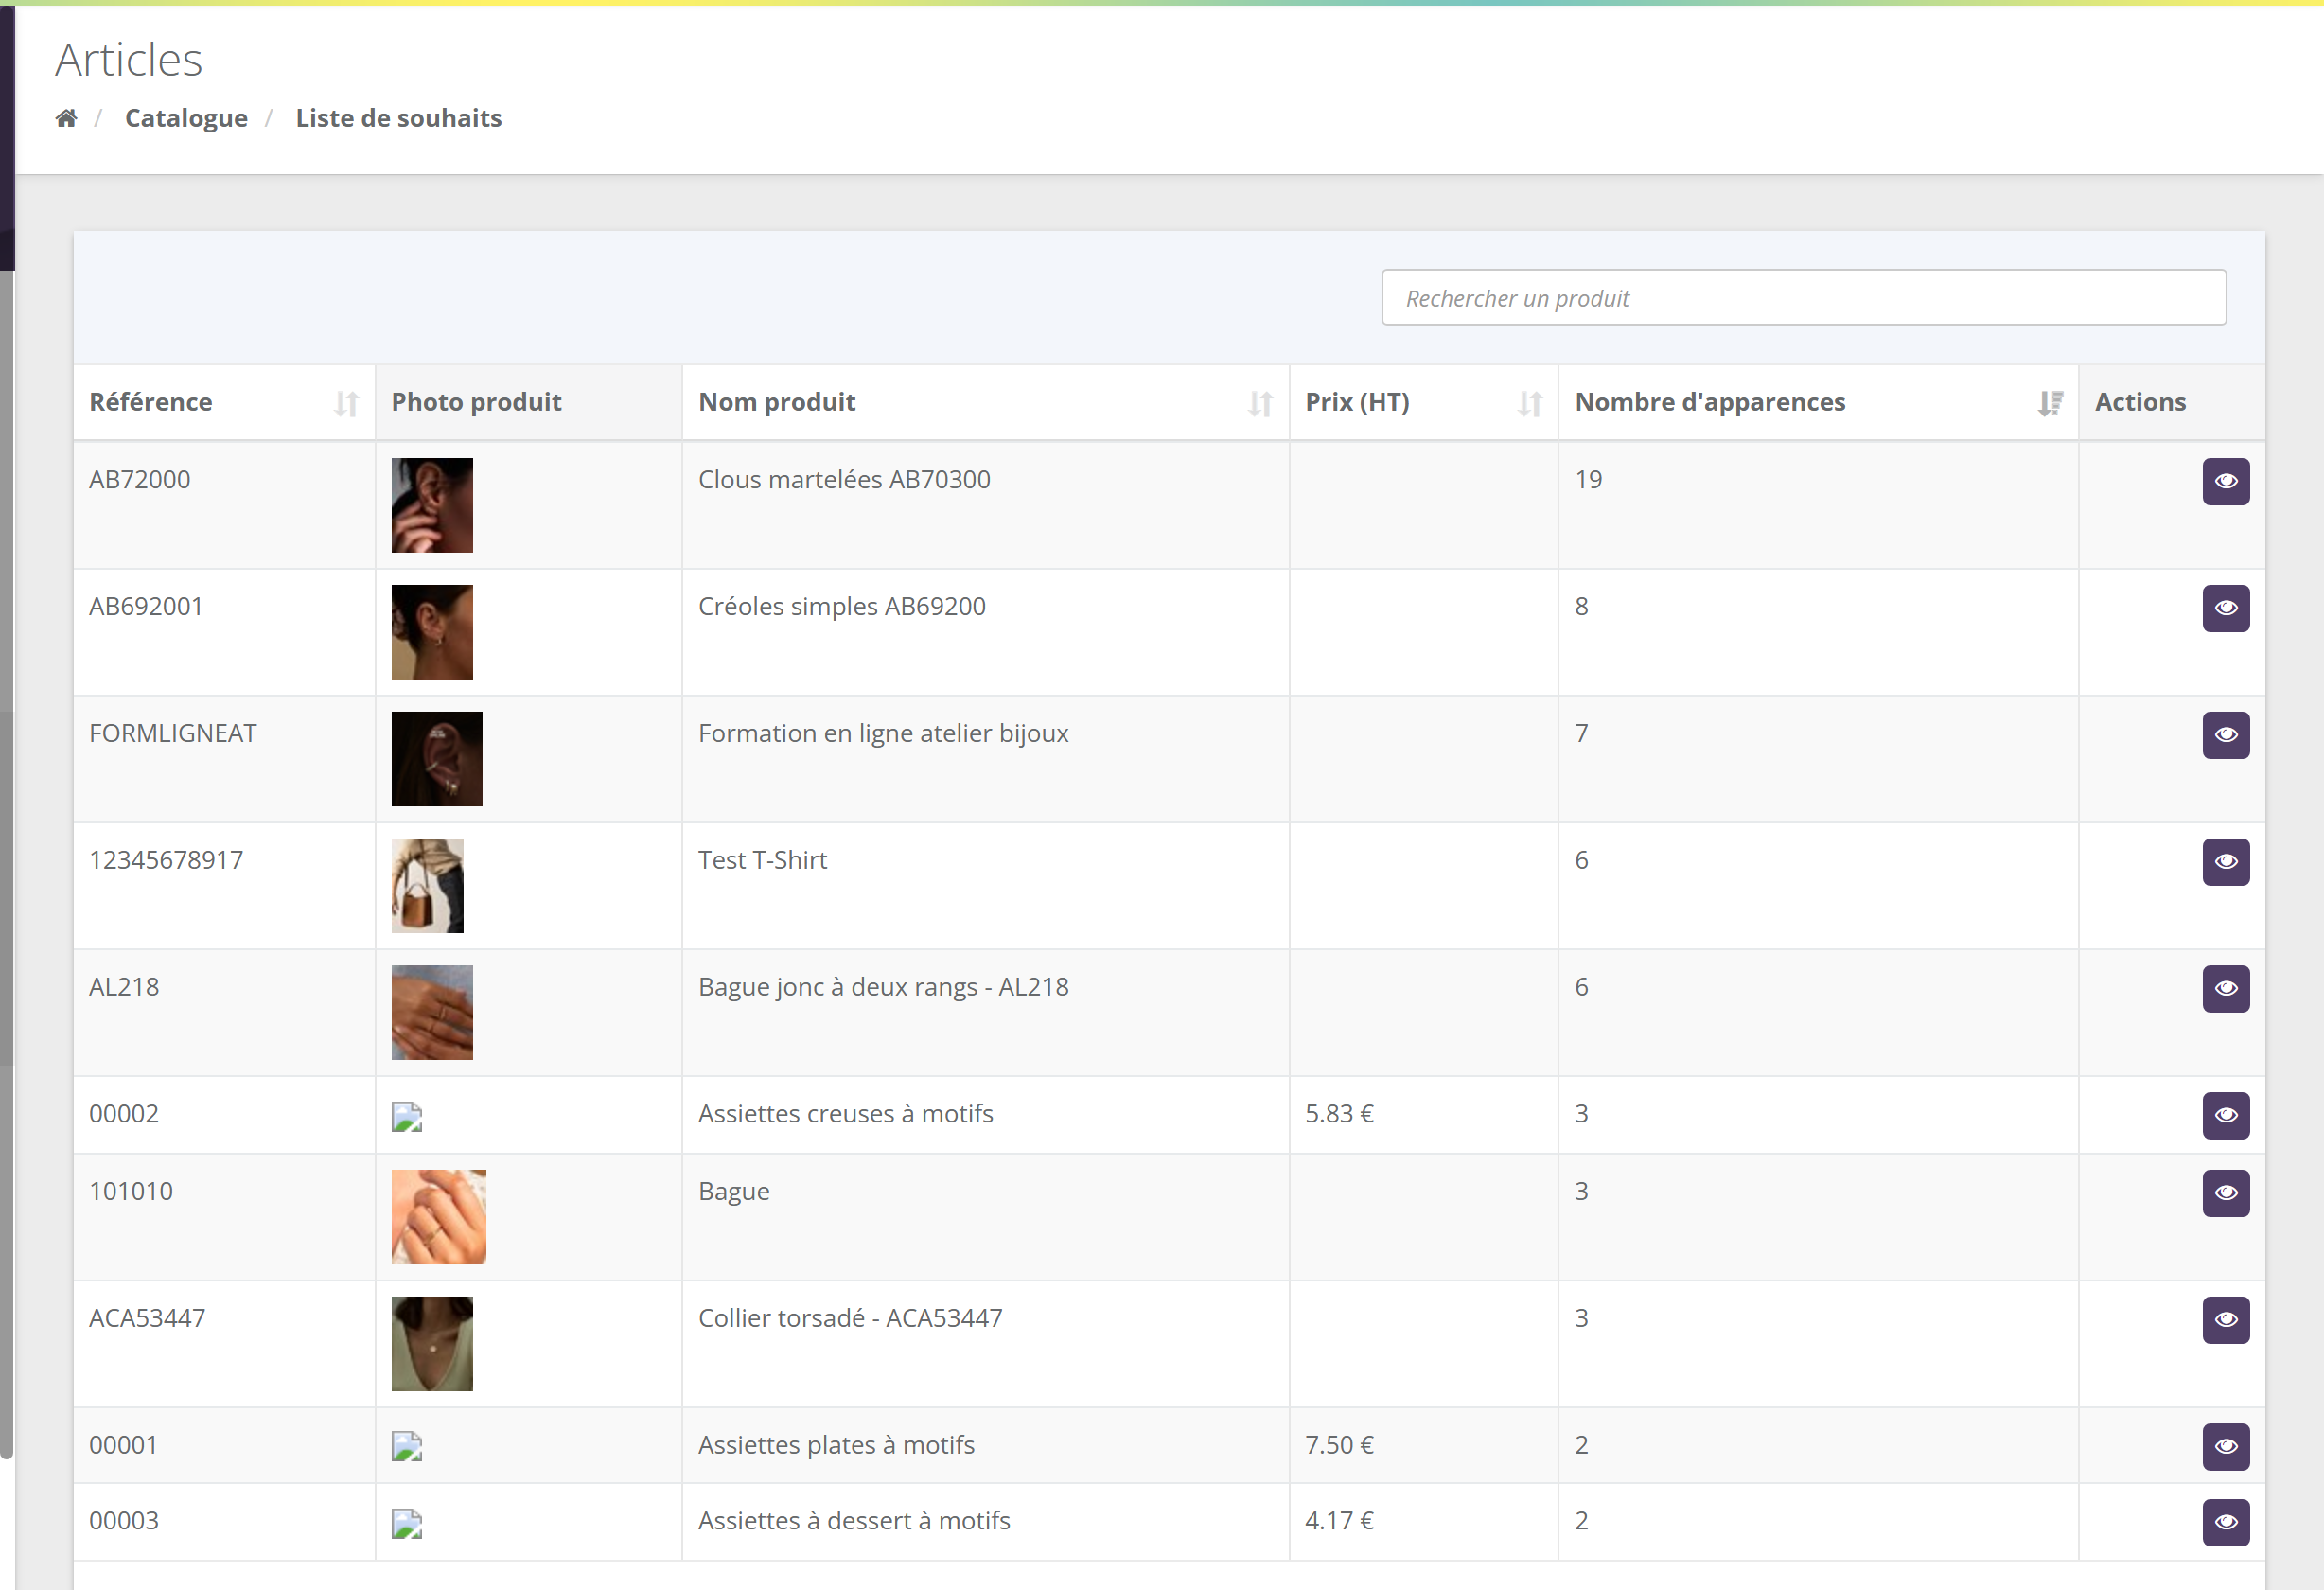Click the home icon in breadcrumb
The width and height of the screenshot is (2324, 1590).
tap(66, 118)
